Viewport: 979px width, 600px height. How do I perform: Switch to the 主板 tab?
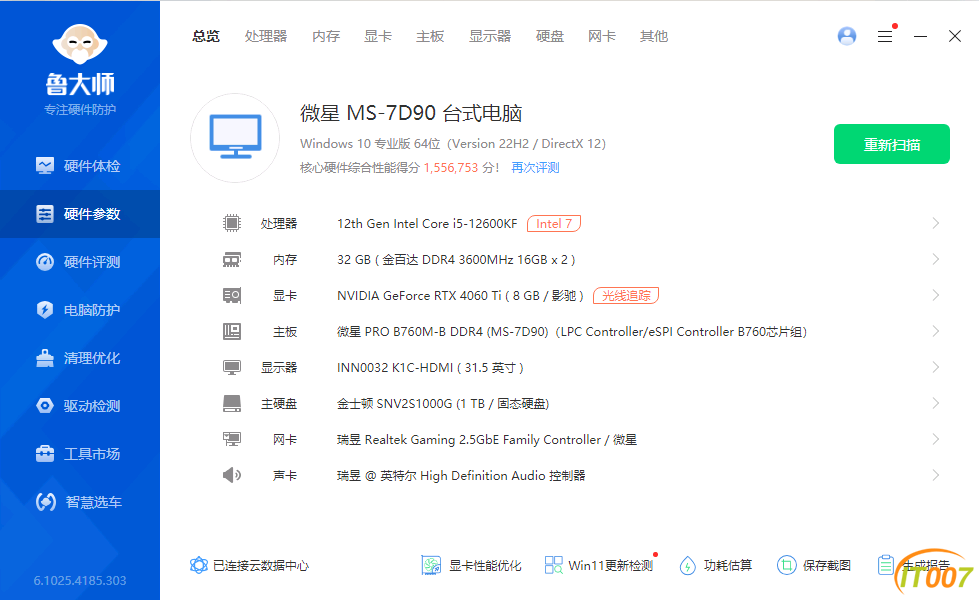(x=430, y=36)
